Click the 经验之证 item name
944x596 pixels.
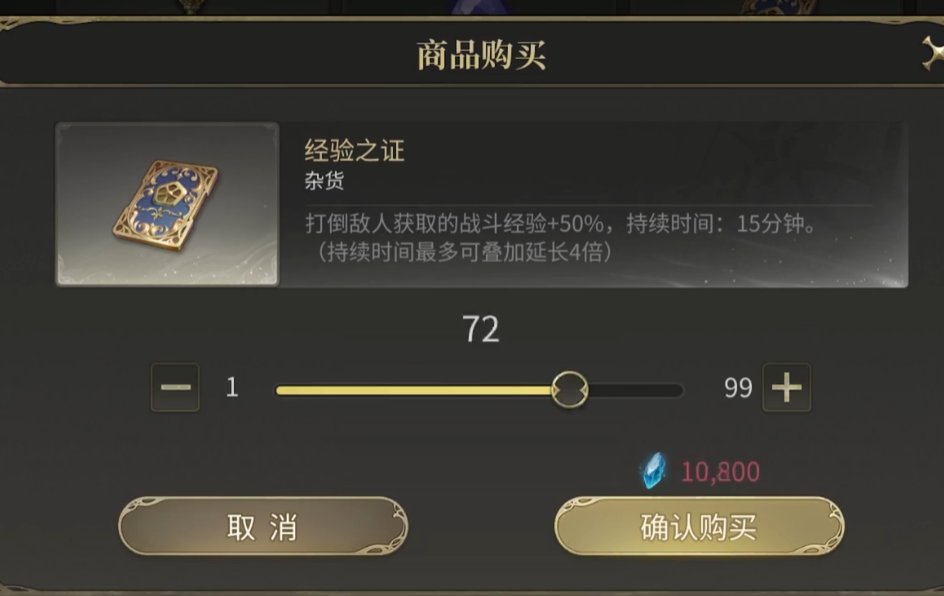pyautogui.click(x=354, y=152)
